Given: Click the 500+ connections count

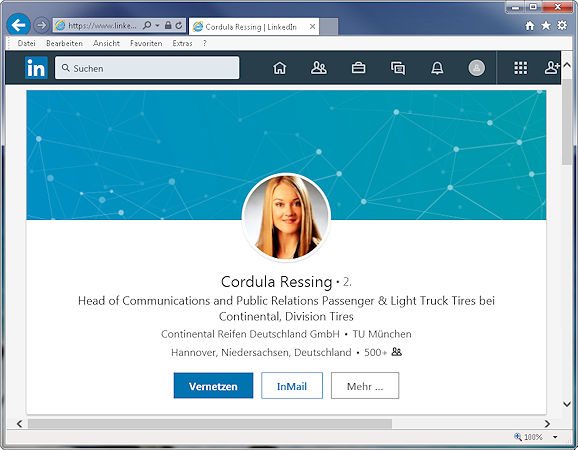Looking at the screenshot, I should [x=375, y=352].
